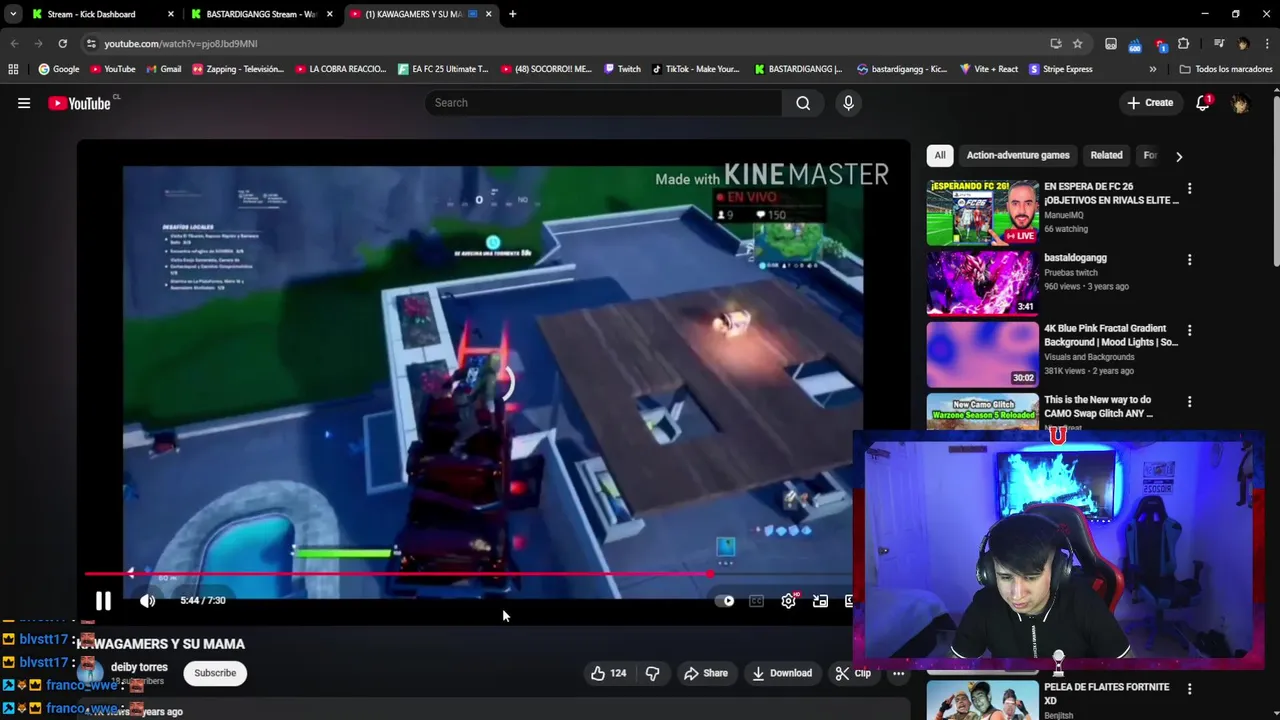Open more actions three-dot menu under video
The image size is (1280, 720).
click(898, 673)
